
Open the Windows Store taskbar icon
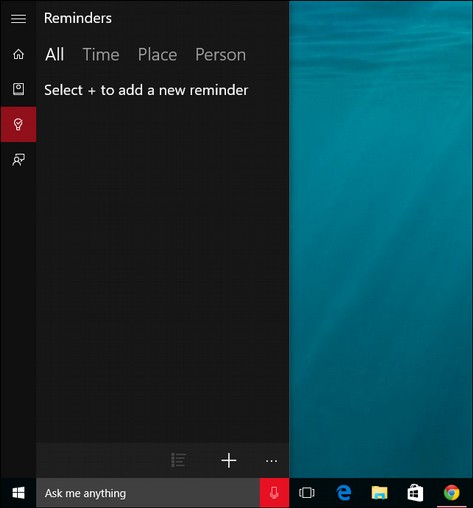click(415, 493)
